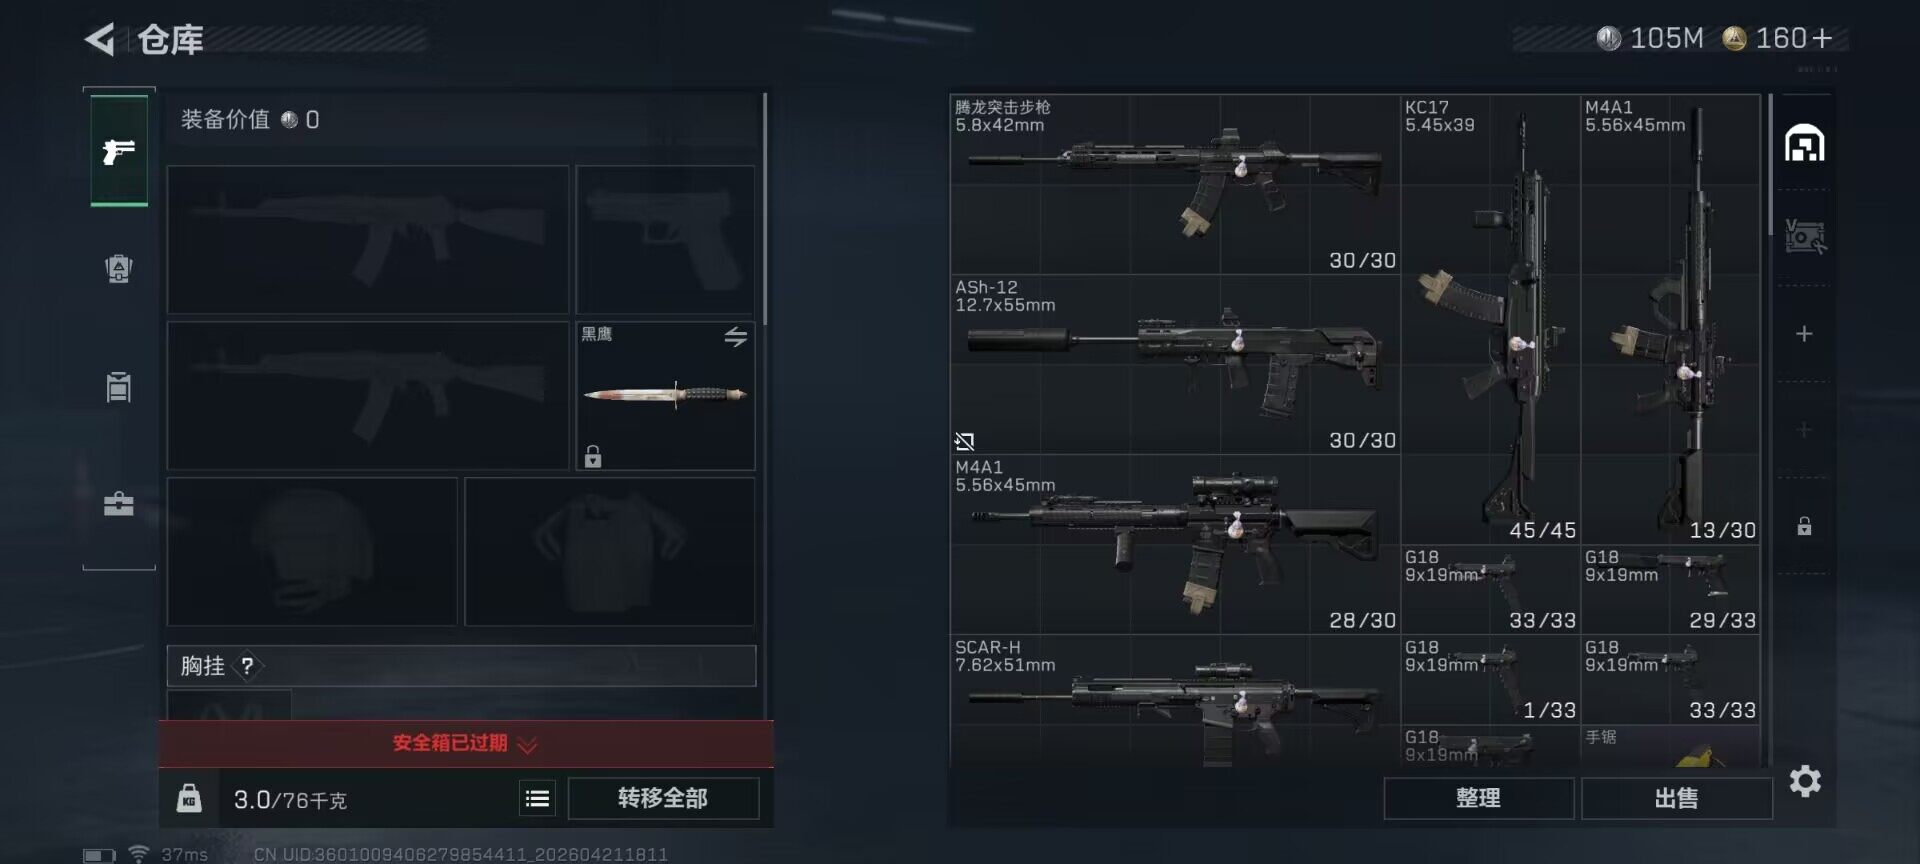Go back using the arrow beside 仓库

(100, 39)
